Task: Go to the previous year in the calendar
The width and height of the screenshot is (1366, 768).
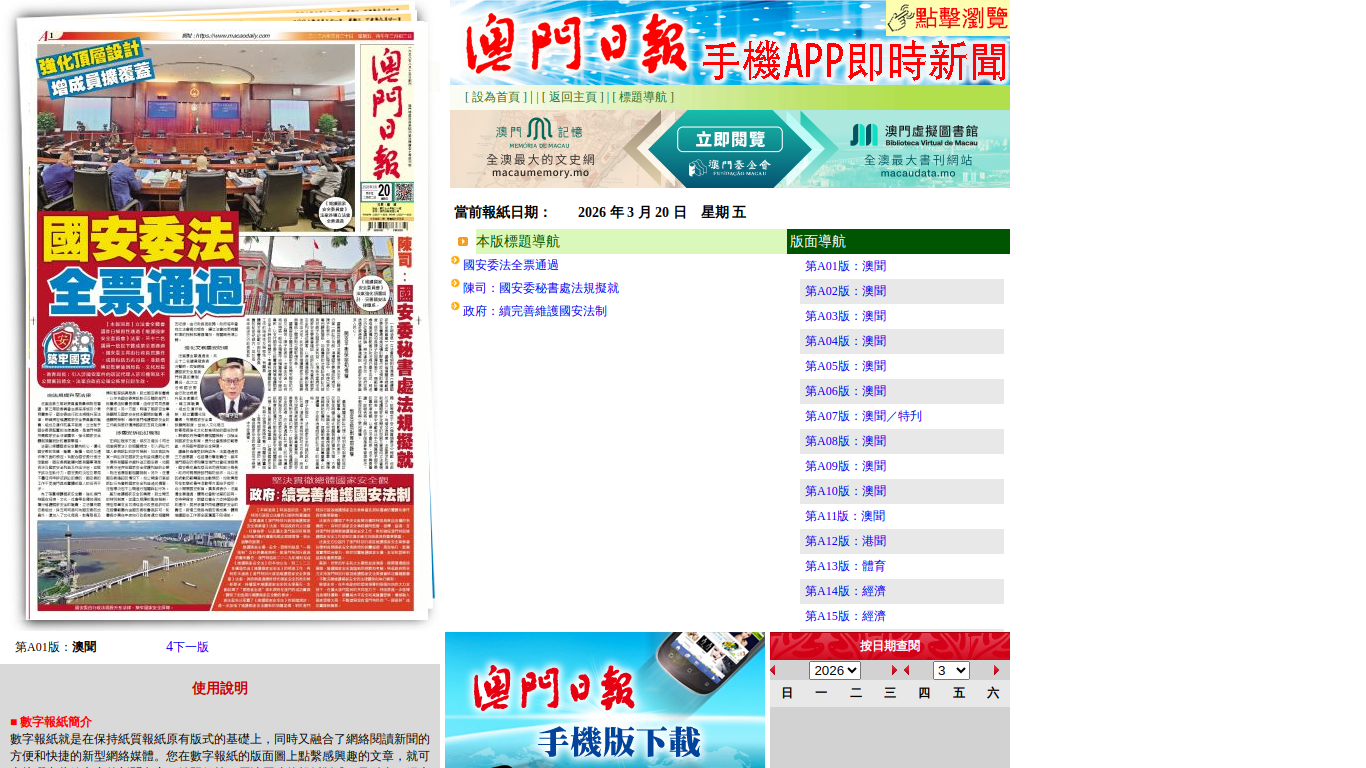Action: (773, 671)
